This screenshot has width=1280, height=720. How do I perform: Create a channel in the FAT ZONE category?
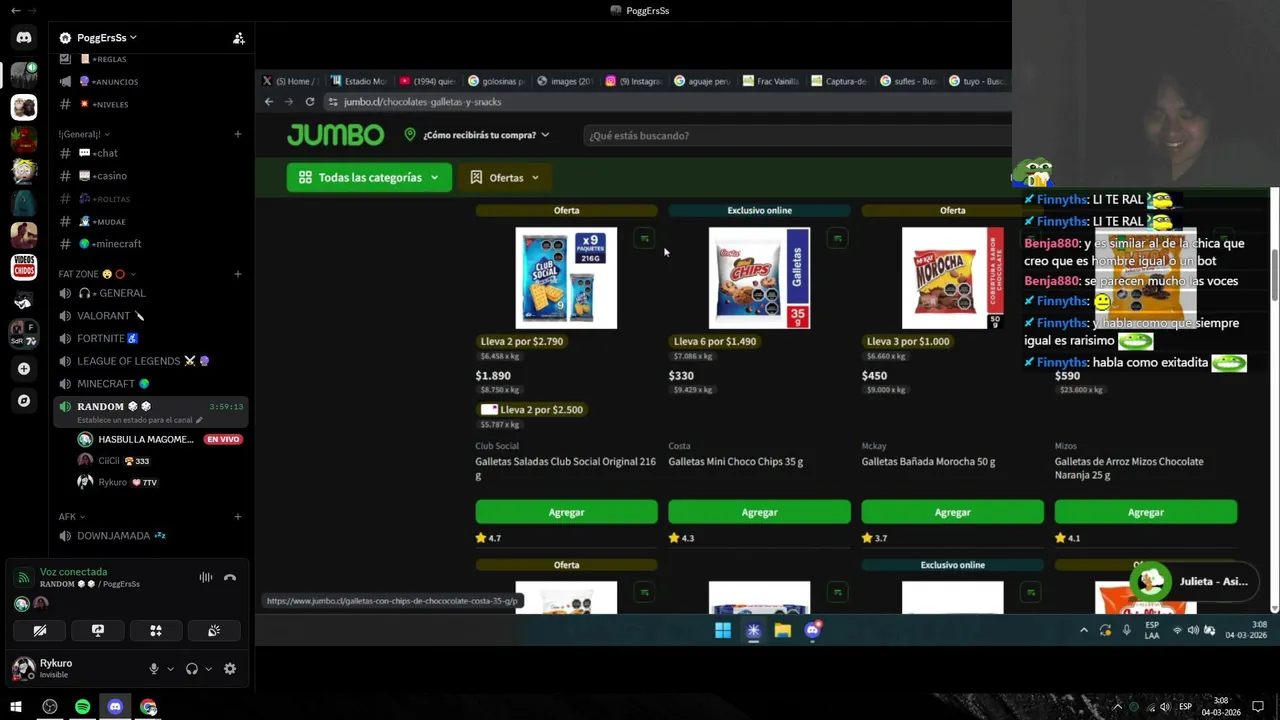238,274
